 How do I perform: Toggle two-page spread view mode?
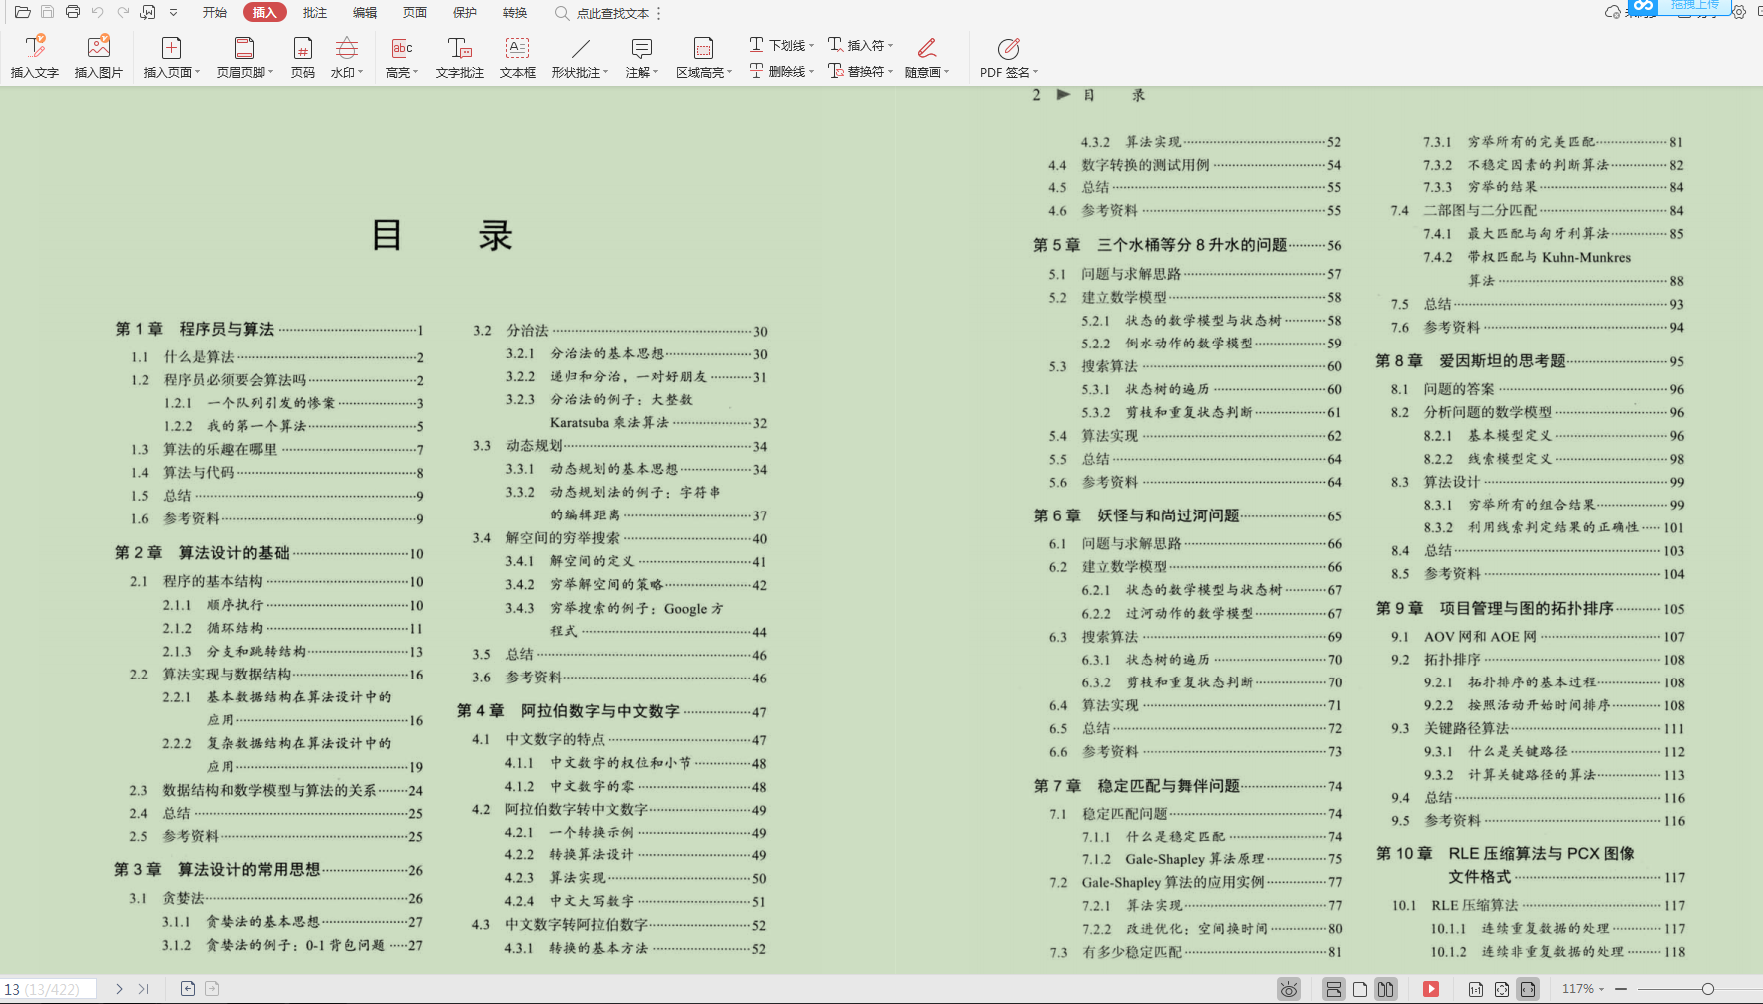coord(1386,988)
